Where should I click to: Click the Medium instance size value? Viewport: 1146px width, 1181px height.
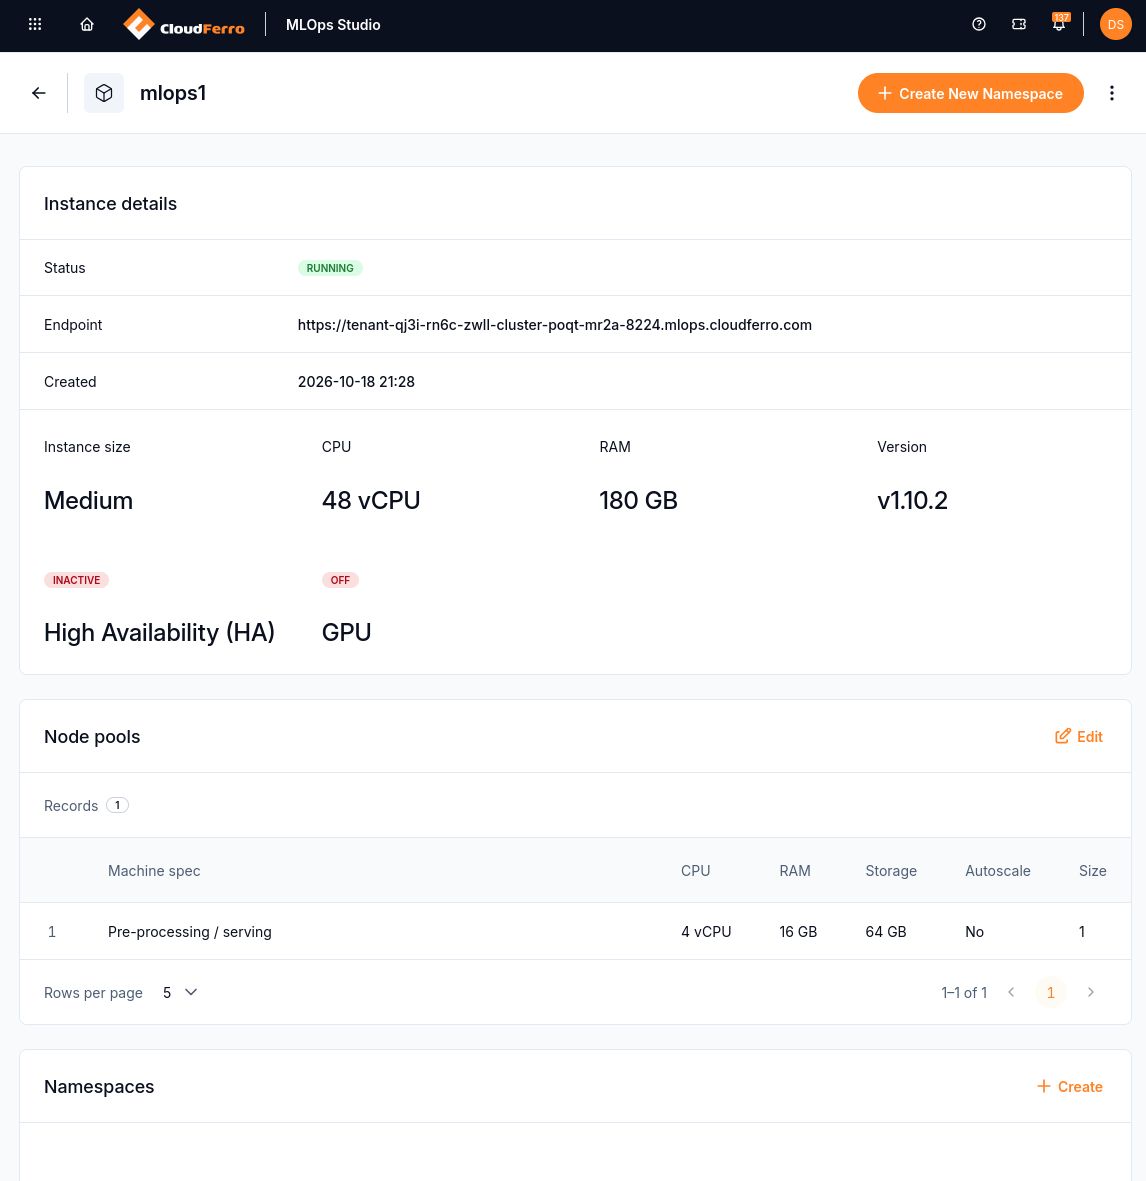click(x=88, y=500)
